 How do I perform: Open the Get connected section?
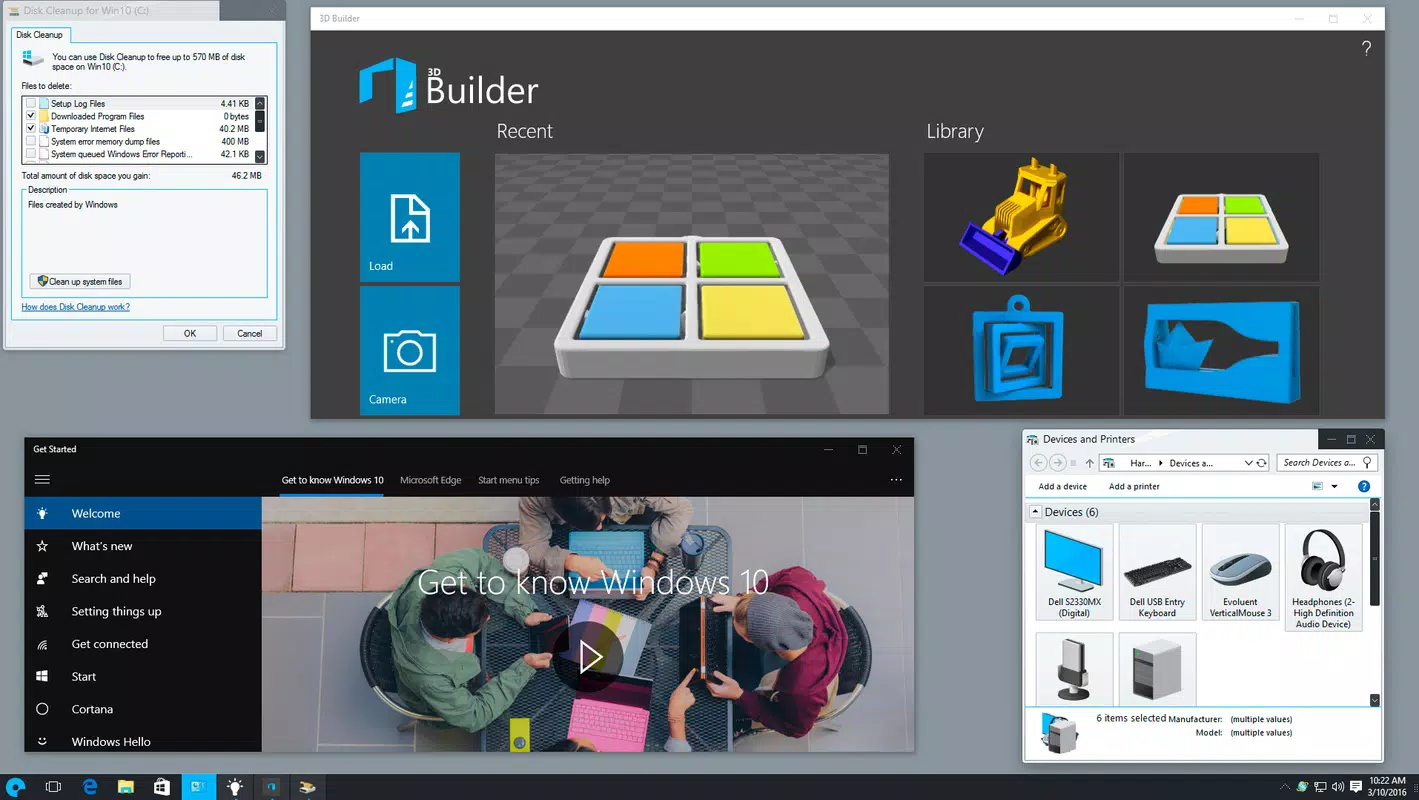143,644
